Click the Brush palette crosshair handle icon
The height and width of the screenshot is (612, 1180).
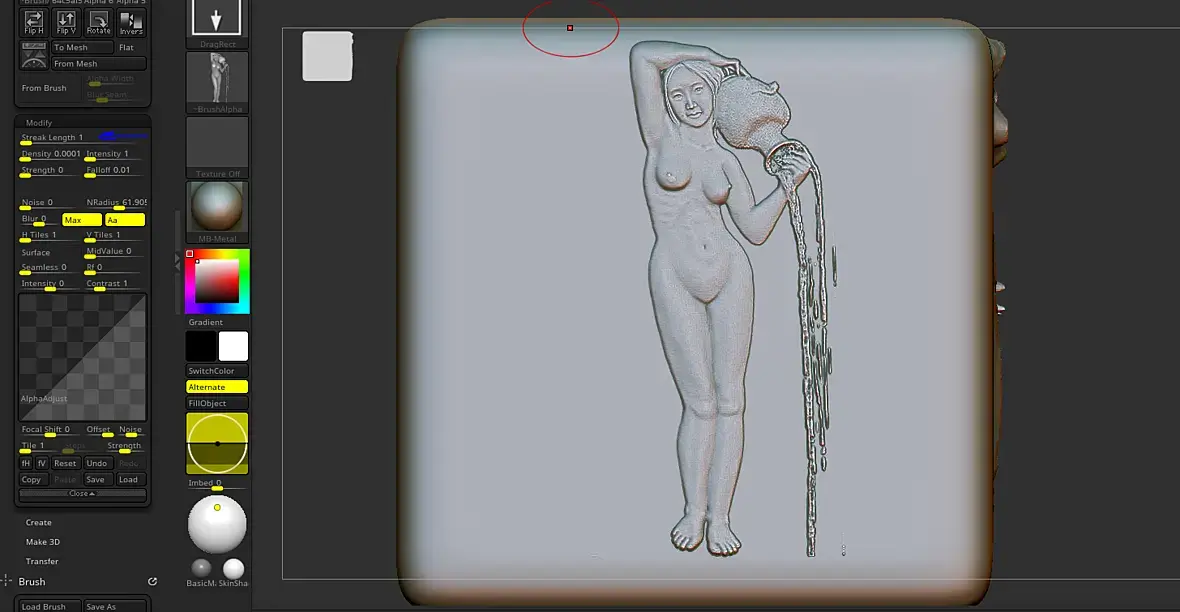tap(6, 580)
